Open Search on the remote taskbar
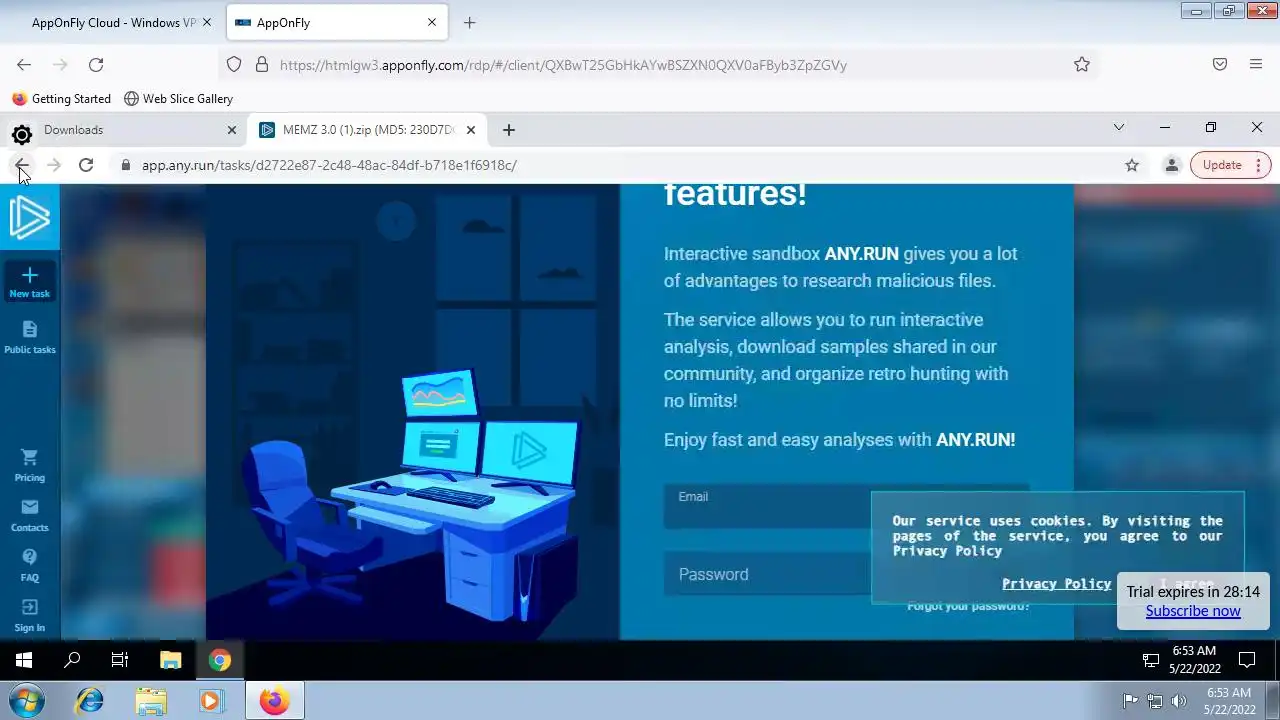1280x720 pixels. 72,660
